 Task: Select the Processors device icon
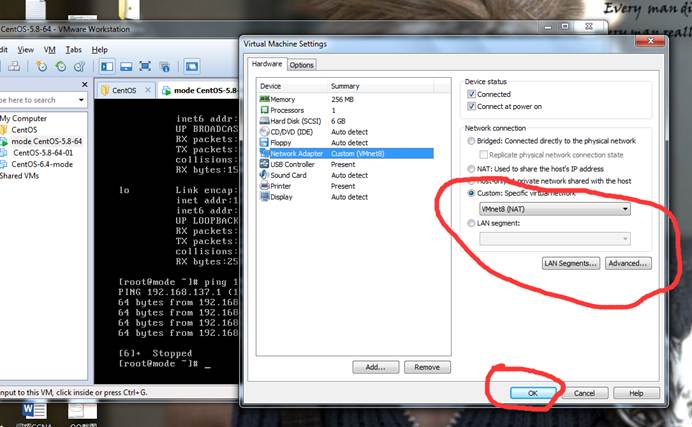tap(264, 110)
